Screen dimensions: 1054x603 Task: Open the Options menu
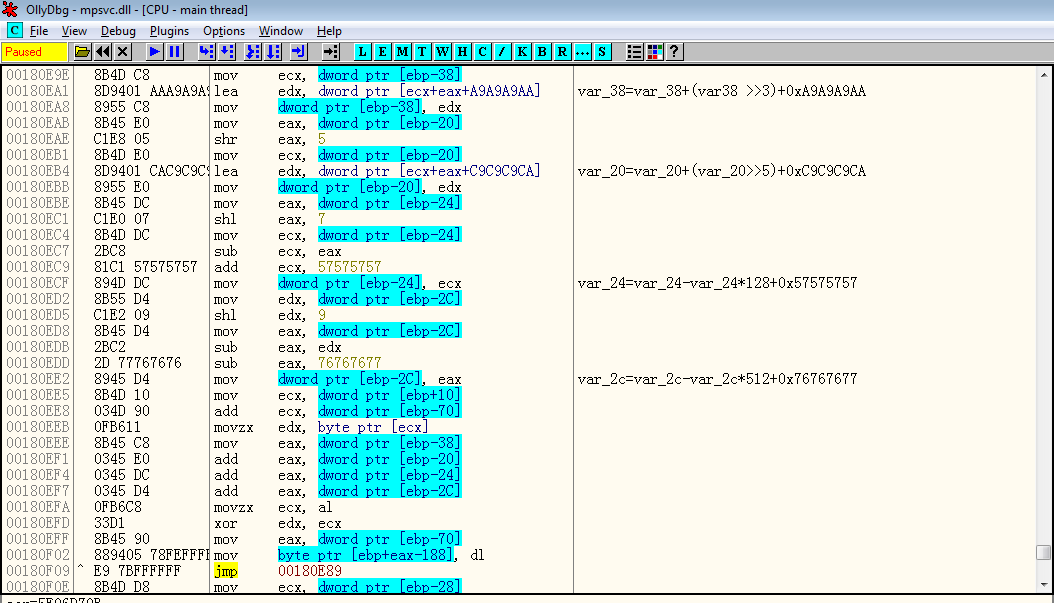point(223,31)
